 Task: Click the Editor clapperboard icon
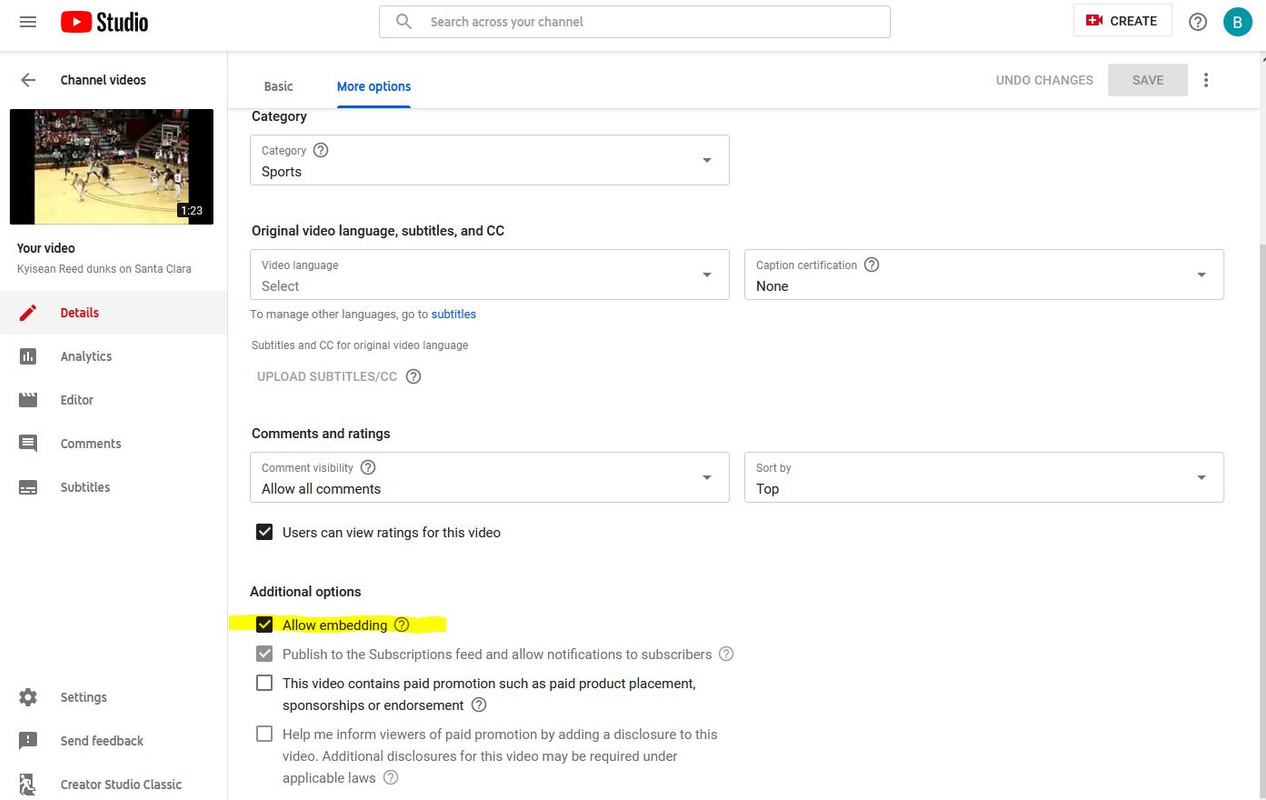tap(28, 400)
